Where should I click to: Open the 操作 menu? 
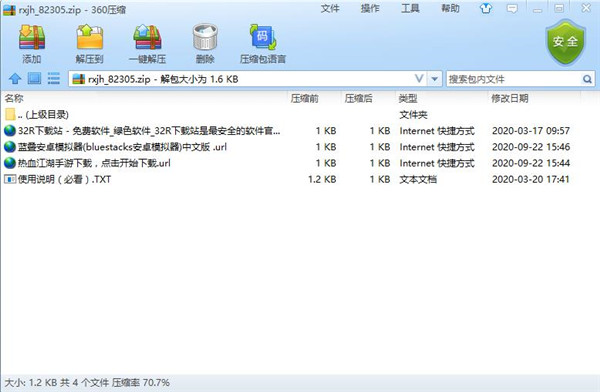point(370,8)
